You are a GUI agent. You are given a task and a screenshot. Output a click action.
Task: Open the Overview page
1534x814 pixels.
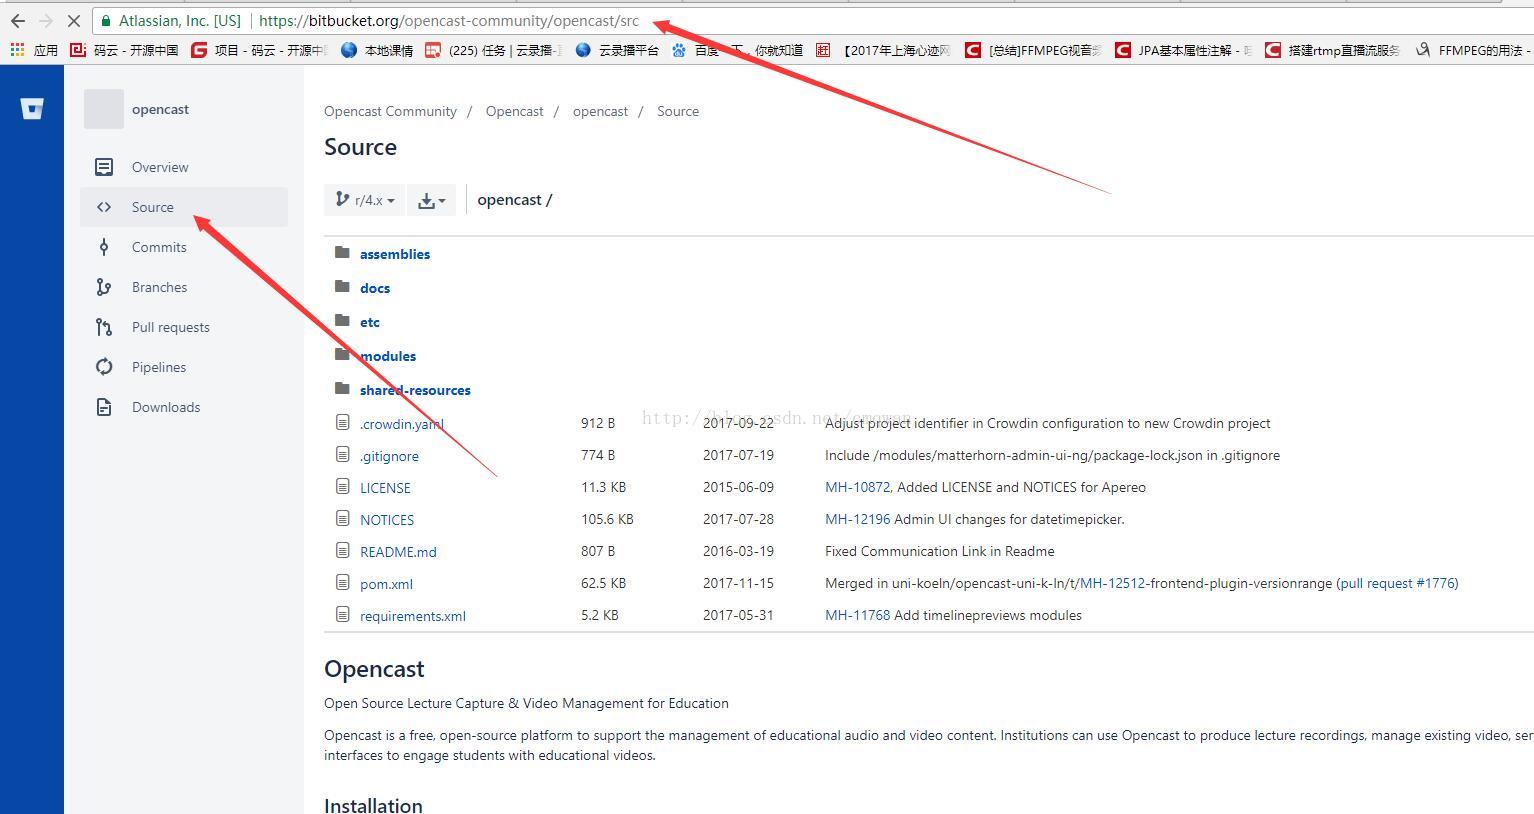tap(160, 167)
